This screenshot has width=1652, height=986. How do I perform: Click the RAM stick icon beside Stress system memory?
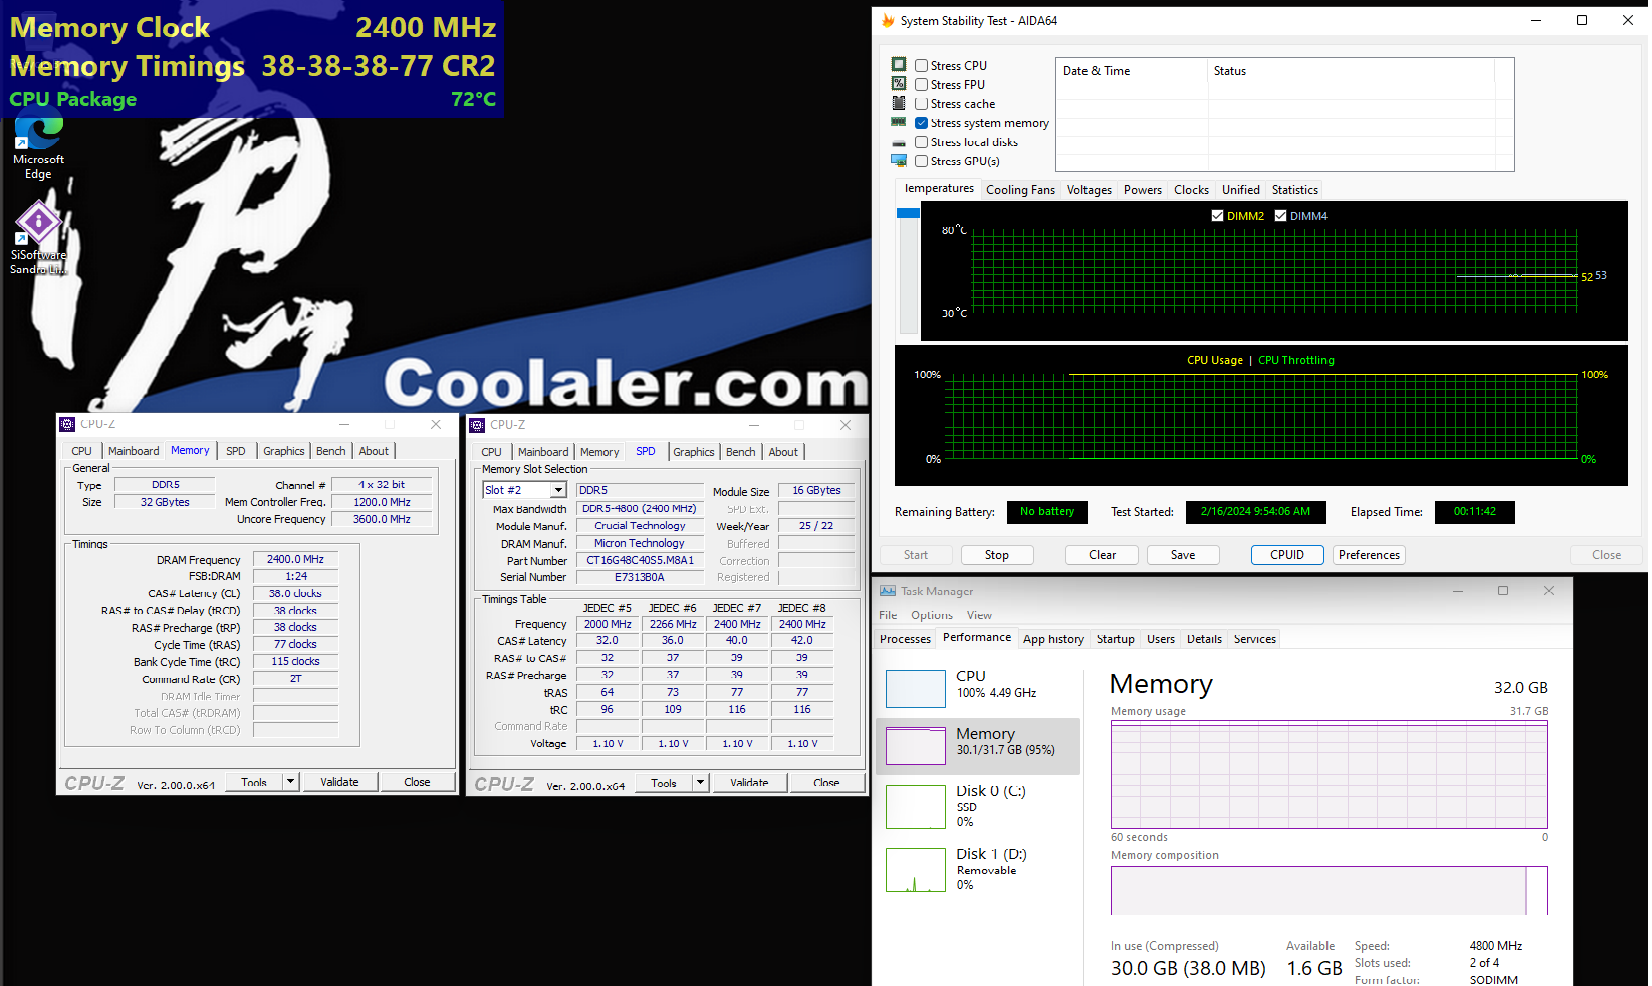pos(899,122)
